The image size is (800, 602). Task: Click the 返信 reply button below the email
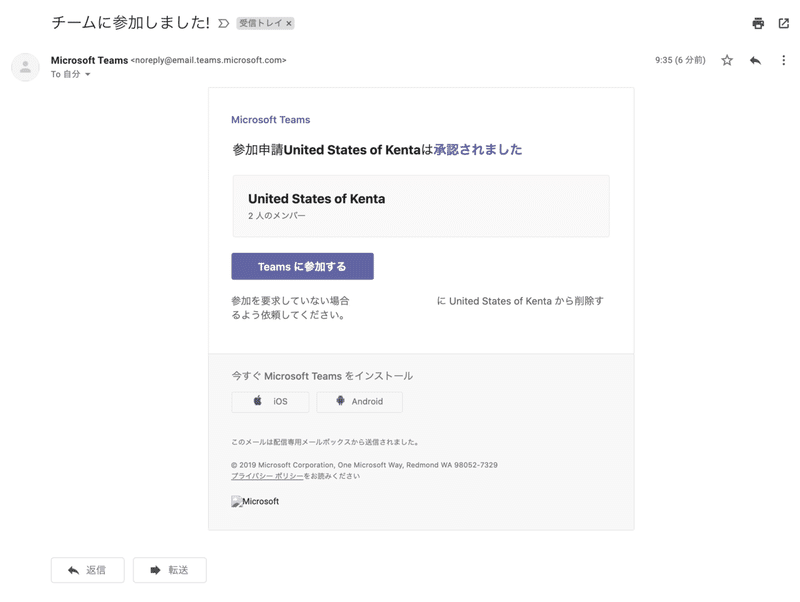click(x=88, y=570)
